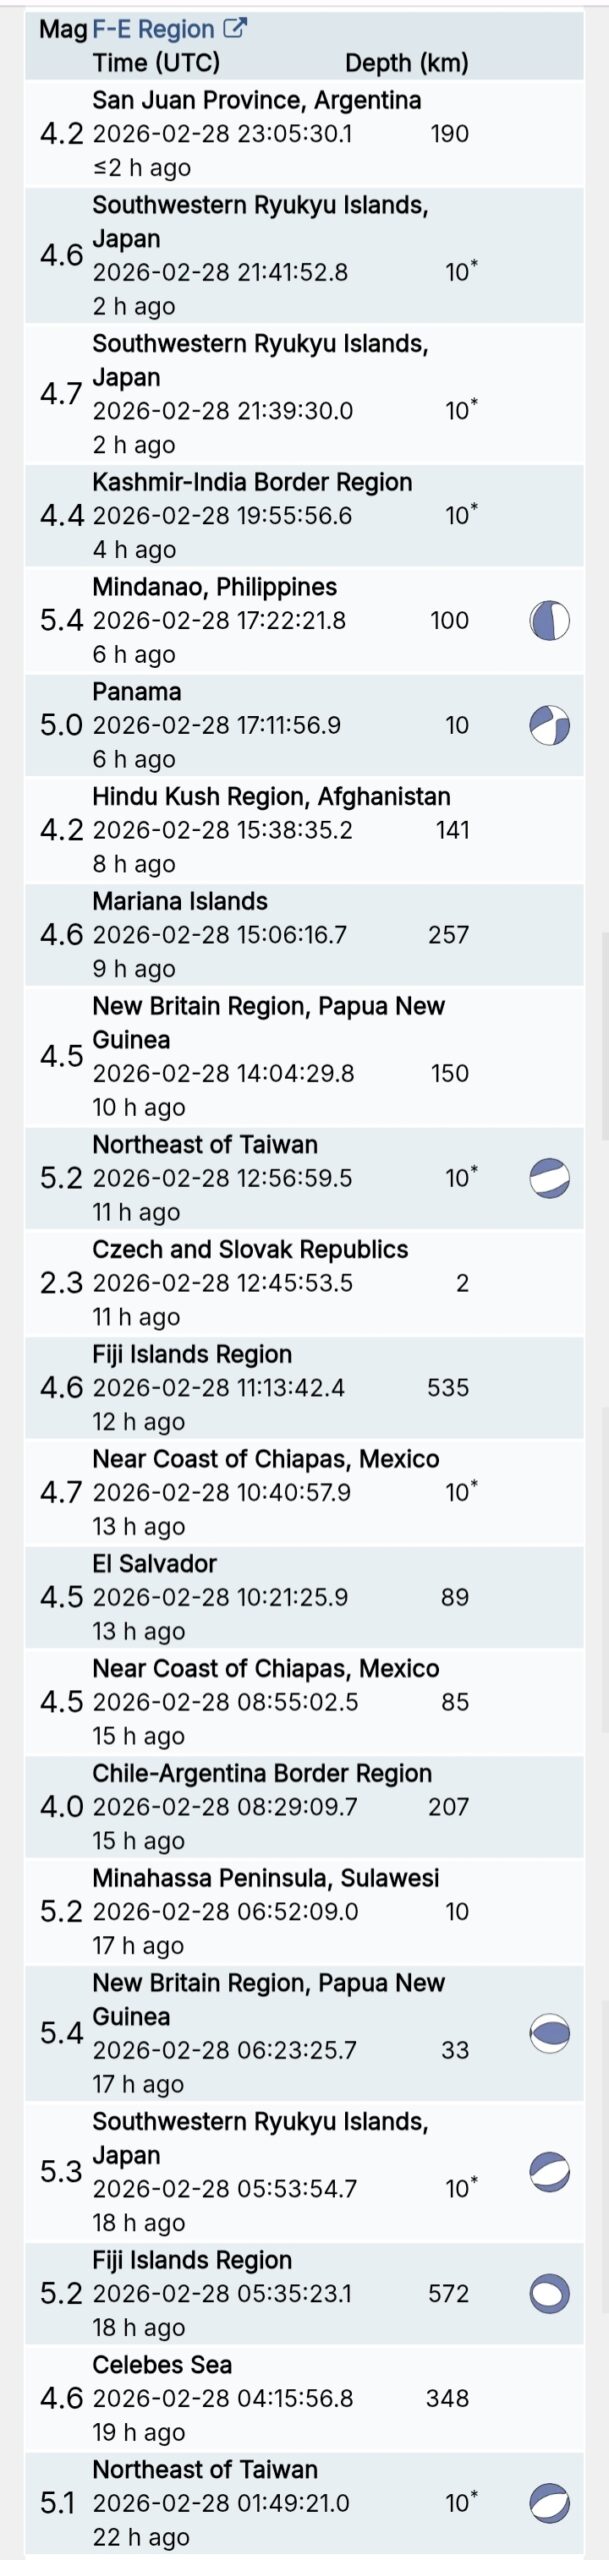Open the San Juan Province, Argentina earthquake
Image resolution: width=609 pixels, height=2560 pixels.
(x=256, y=100)
